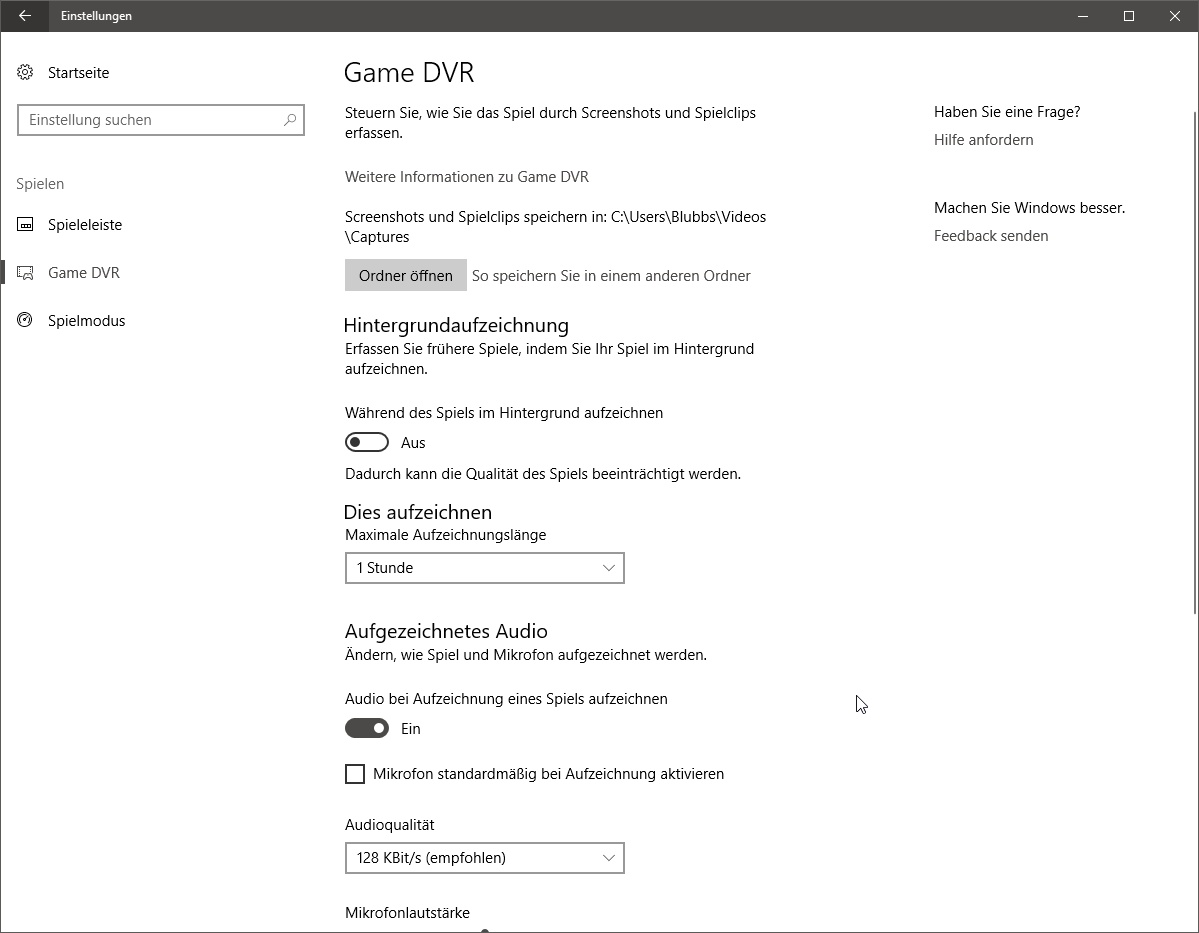Click the vertical scrollbar on the right
This screenshot has width=1199, height=933.
[x=1194, y=362]
